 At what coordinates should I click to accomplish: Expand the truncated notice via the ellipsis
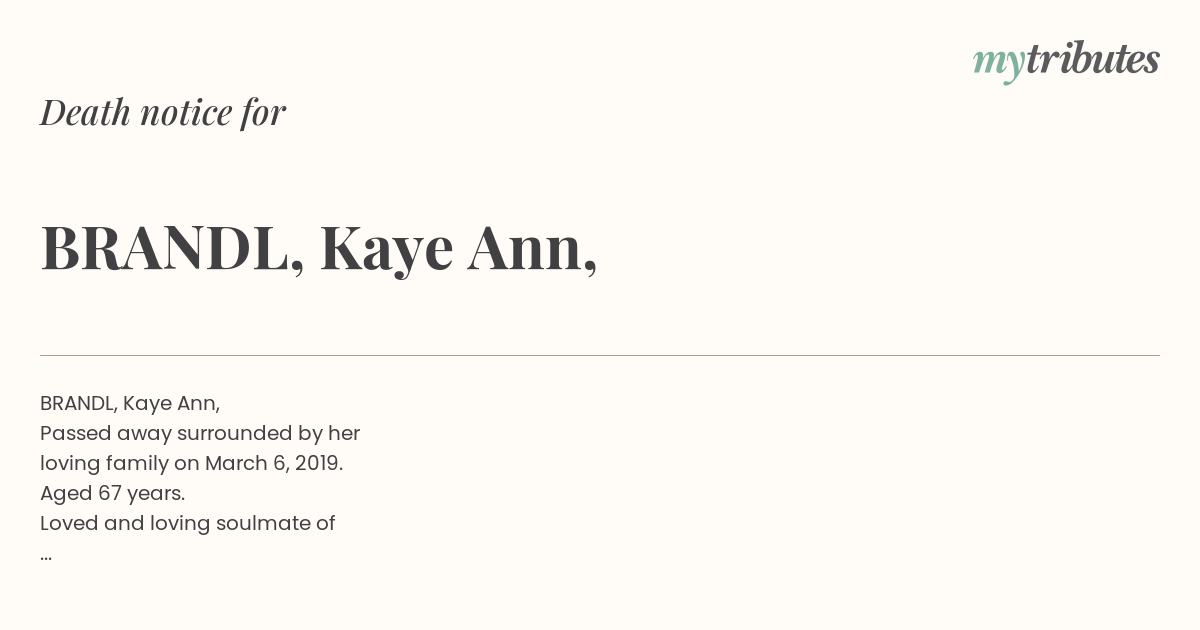tap(46, 556)
